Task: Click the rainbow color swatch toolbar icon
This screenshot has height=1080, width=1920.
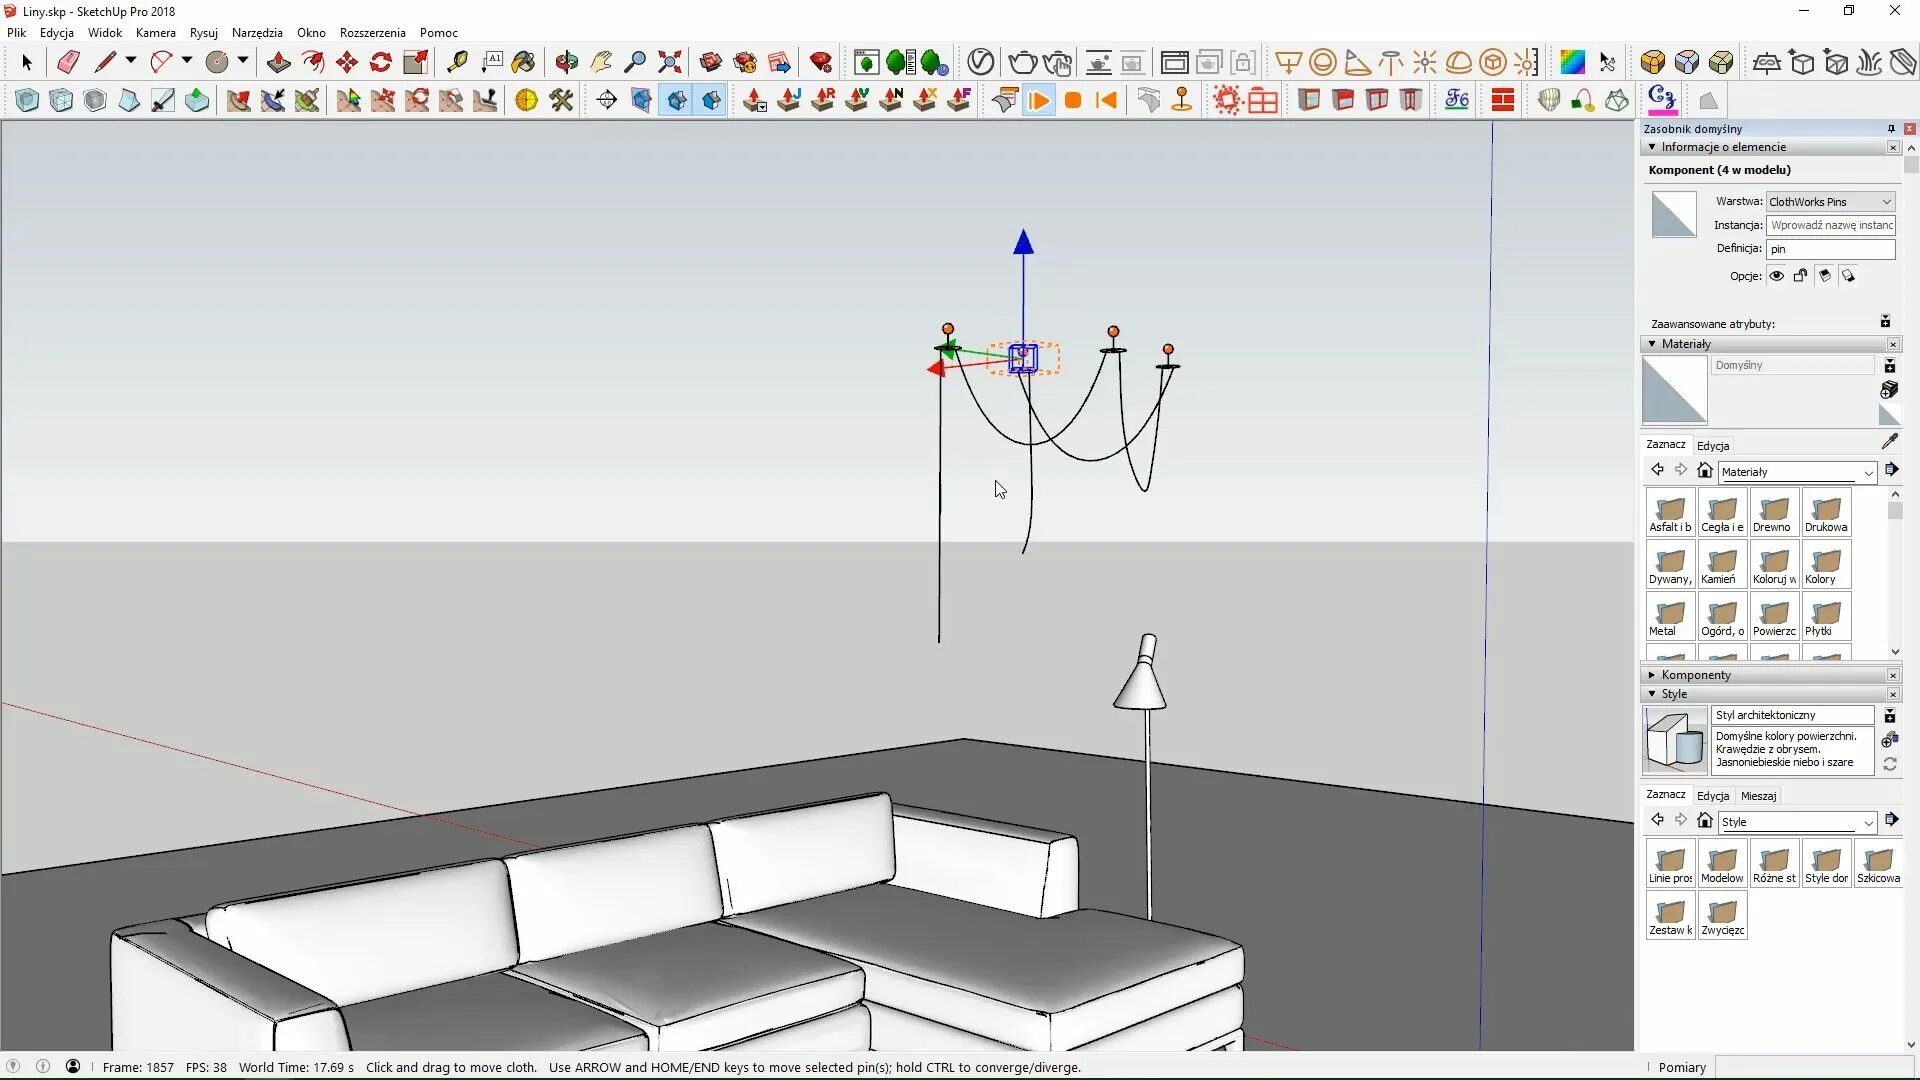Action: coord(1572,62)
